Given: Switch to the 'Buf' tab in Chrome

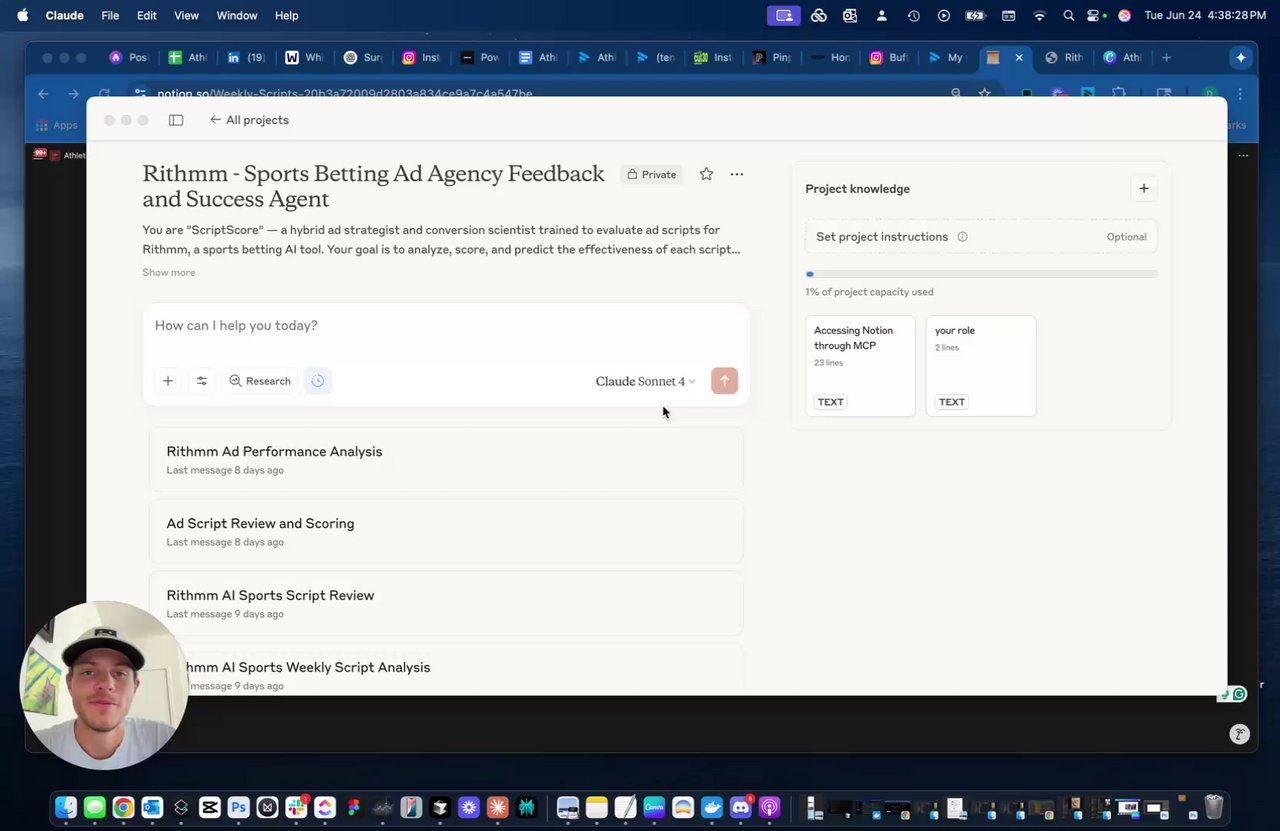Looking at the screenshot, I should 888,57.
